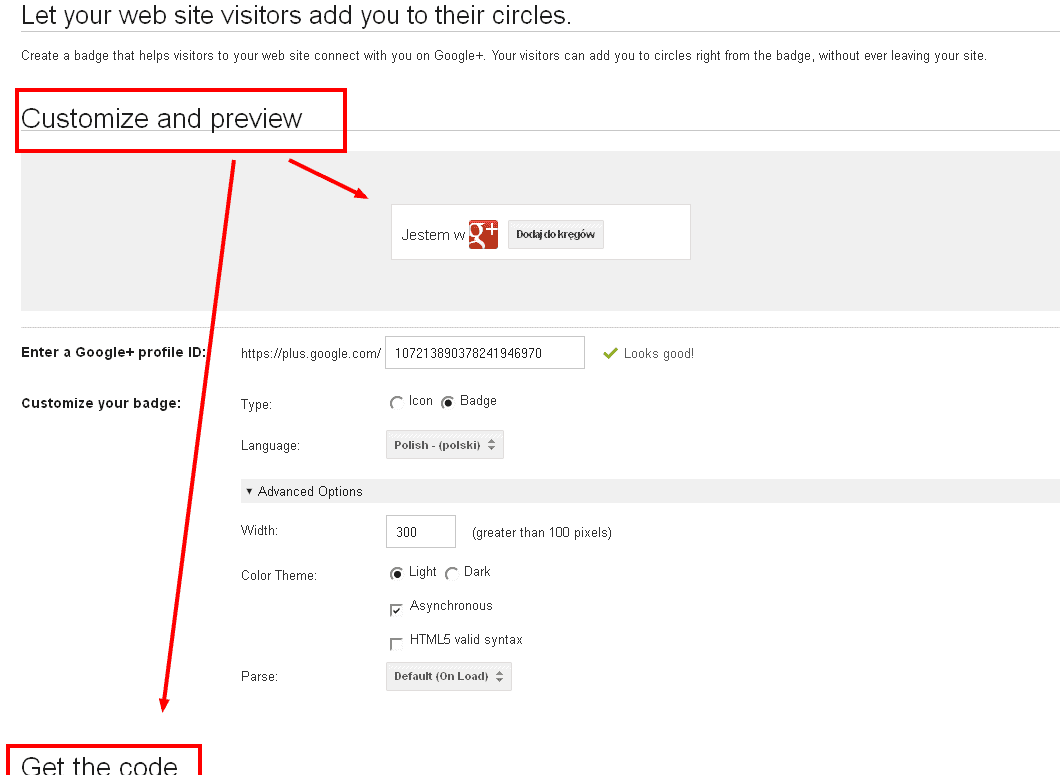This screenshot has width=1060, height=775.
Task: Select the Badge type radio button
Action: coord(447,402)
